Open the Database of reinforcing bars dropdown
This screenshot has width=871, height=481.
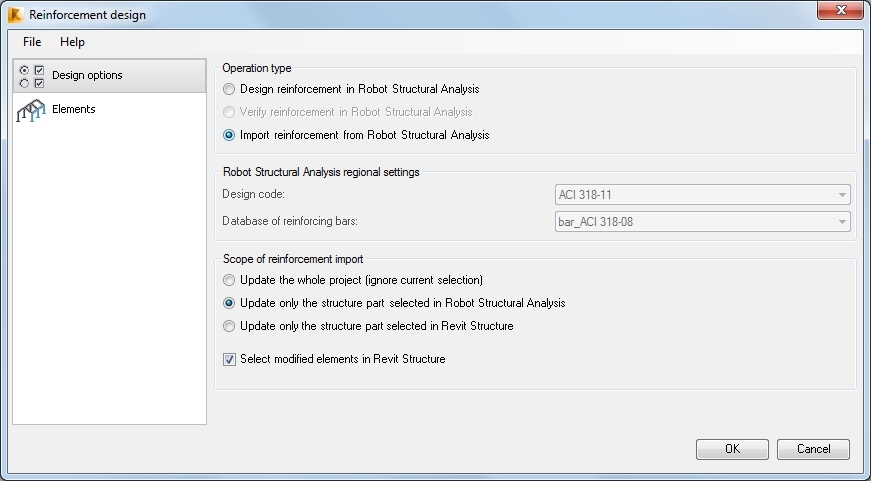pyautogui.click(x=702, y=222)
